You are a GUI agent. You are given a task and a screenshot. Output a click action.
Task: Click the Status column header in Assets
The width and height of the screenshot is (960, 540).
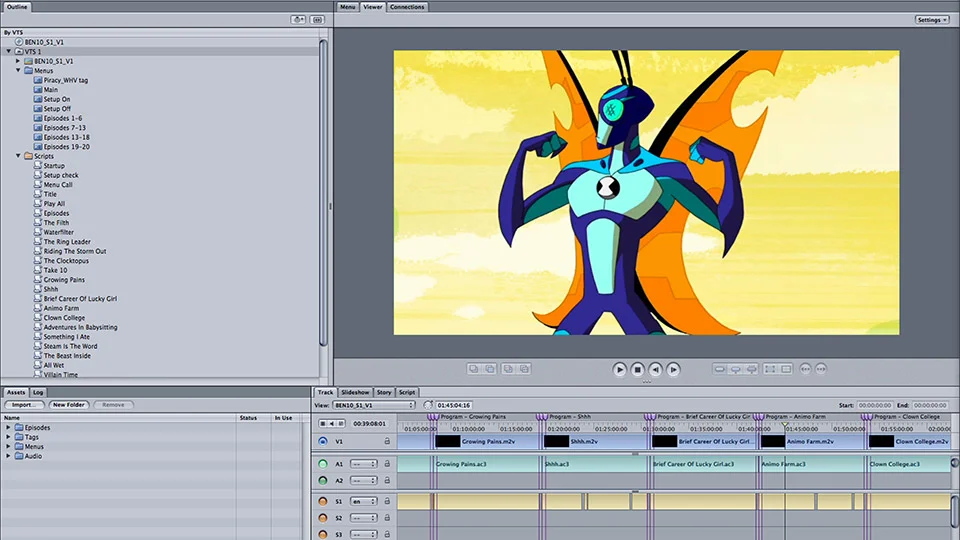[253, 418]
